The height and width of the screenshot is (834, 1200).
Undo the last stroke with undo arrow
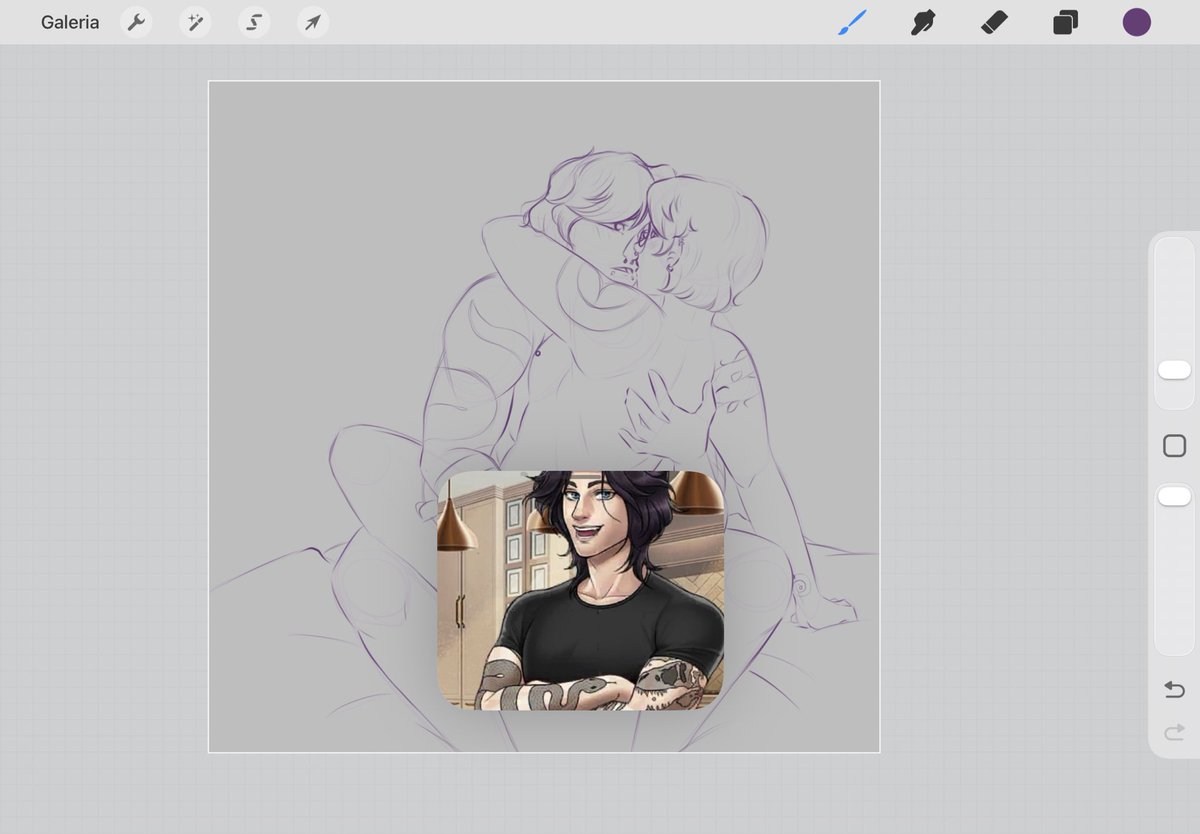click(x=1174, y=690)
